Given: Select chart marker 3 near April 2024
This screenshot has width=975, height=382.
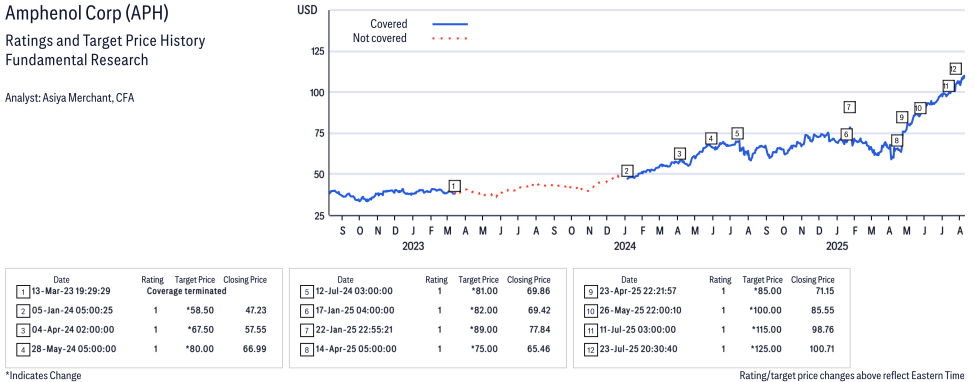Looking at the screenshot, I should [680, 154].
